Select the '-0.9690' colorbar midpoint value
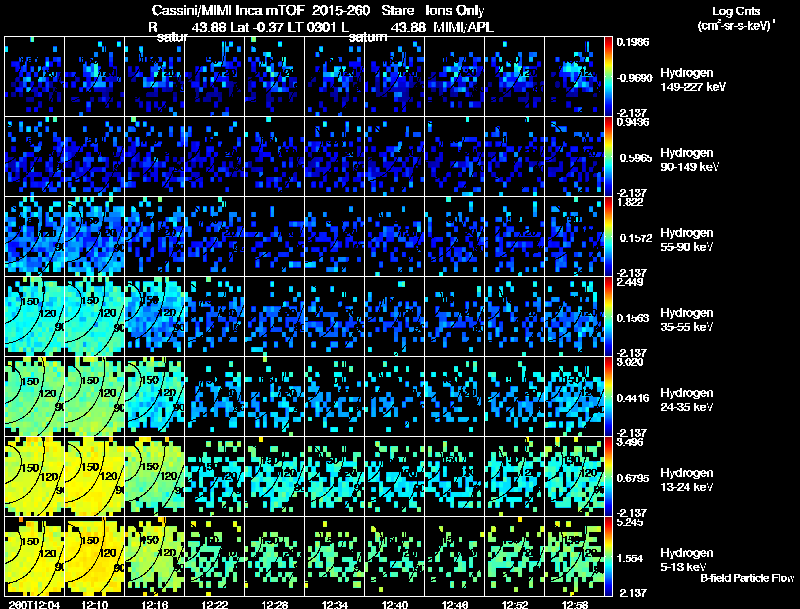This screenshot has height=609, width=800. tap(634, 78)
